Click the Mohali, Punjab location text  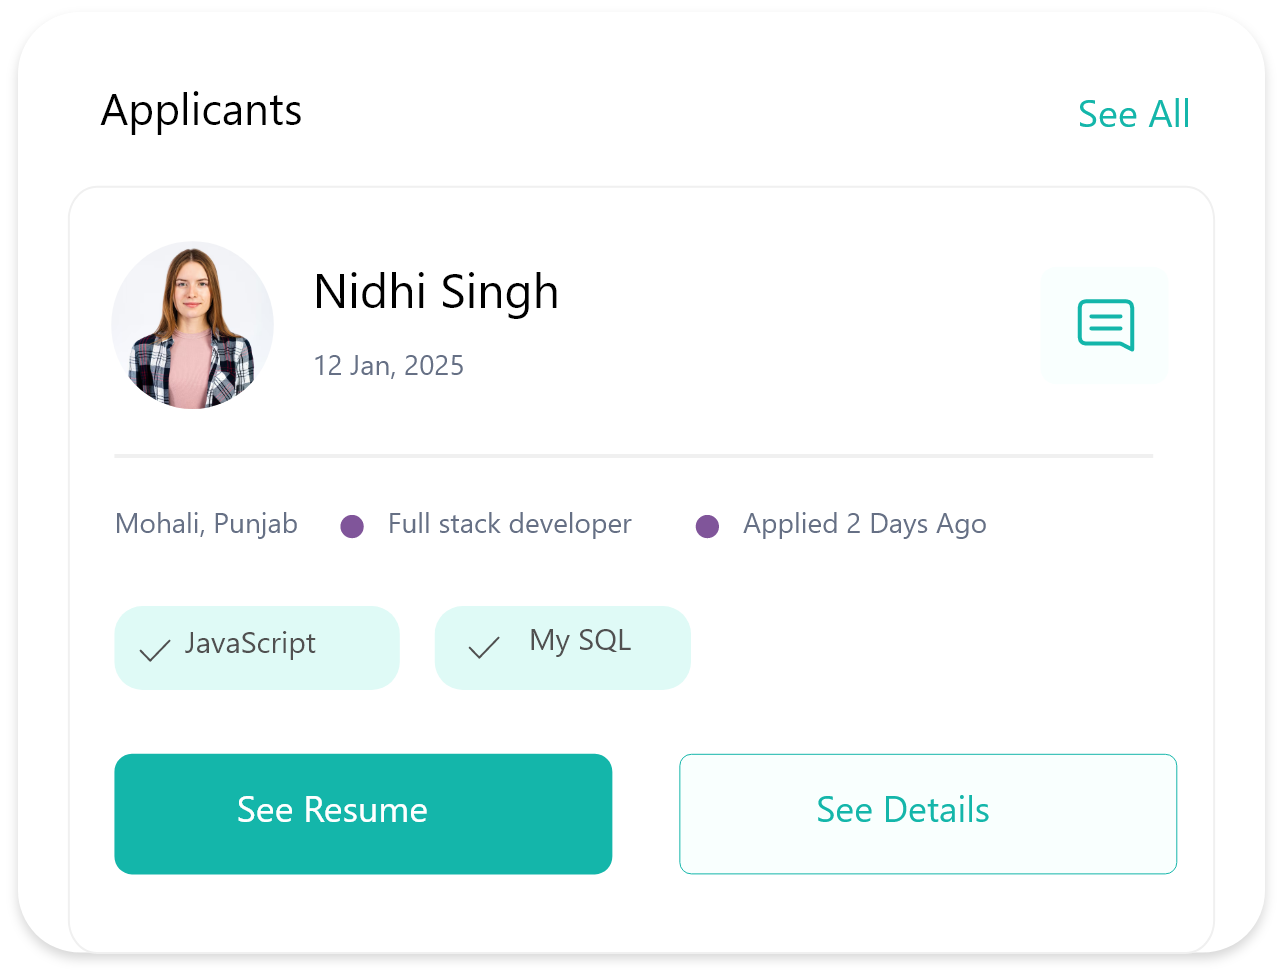[206, 524]
